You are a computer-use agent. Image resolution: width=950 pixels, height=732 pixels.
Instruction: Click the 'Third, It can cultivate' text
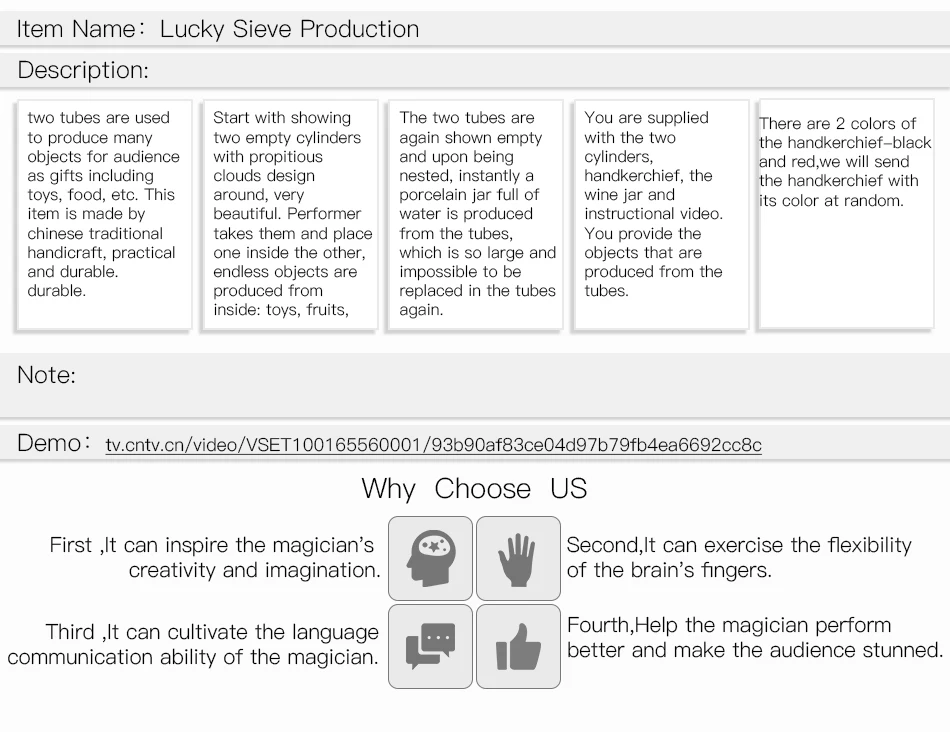click(193, 644)
